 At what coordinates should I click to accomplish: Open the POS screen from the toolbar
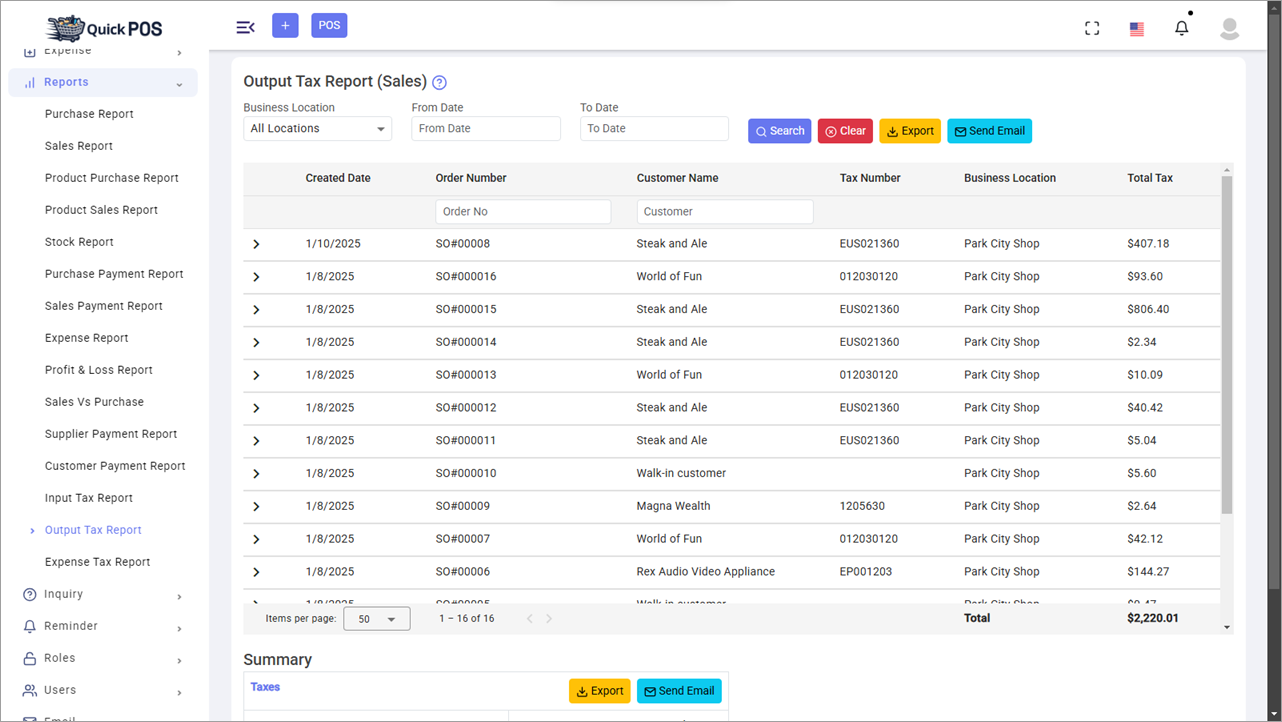point(329,24)
